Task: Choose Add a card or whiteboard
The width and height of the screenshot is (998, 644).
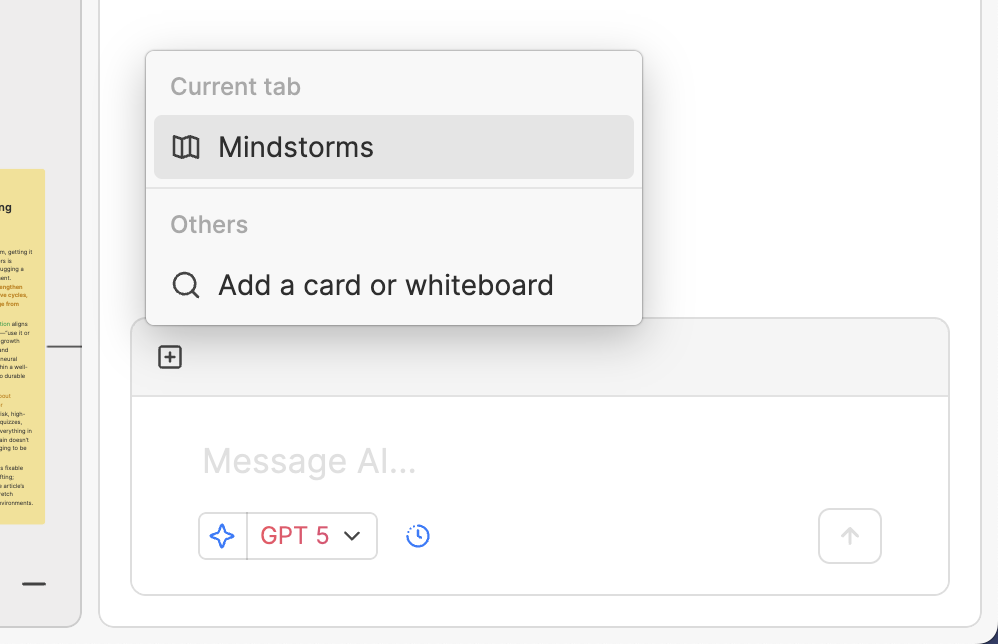Action: click(x=385, y=285)
